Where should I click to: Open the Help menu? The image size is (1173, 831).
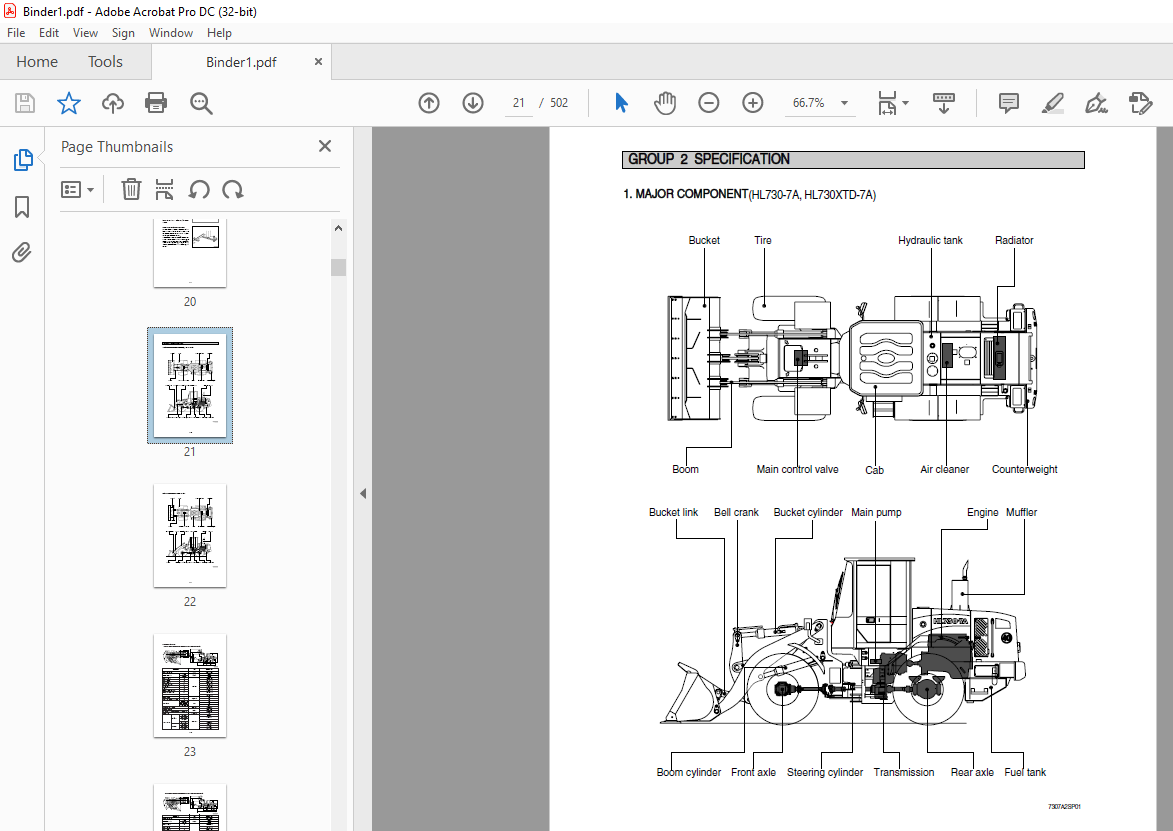tap(219, 33)
